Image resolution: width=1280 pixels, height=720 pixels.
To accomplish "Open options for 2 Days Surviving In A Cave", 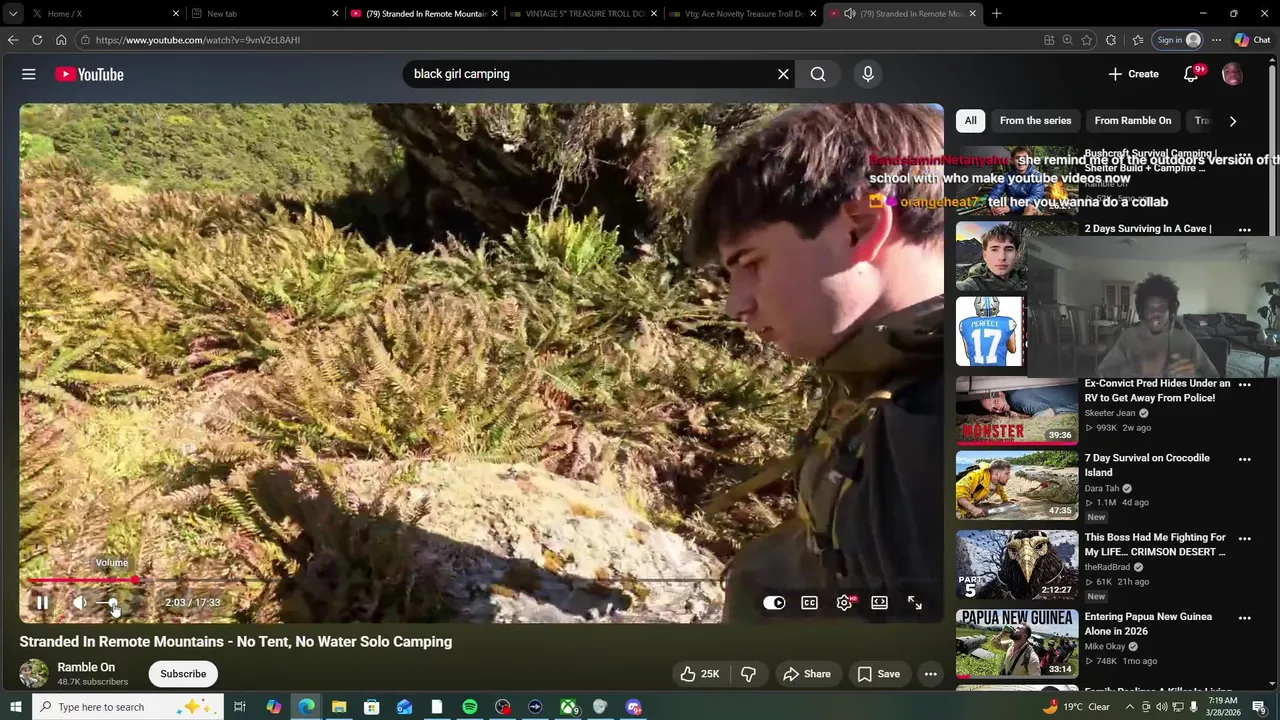I will click(x=1244, y=230).
